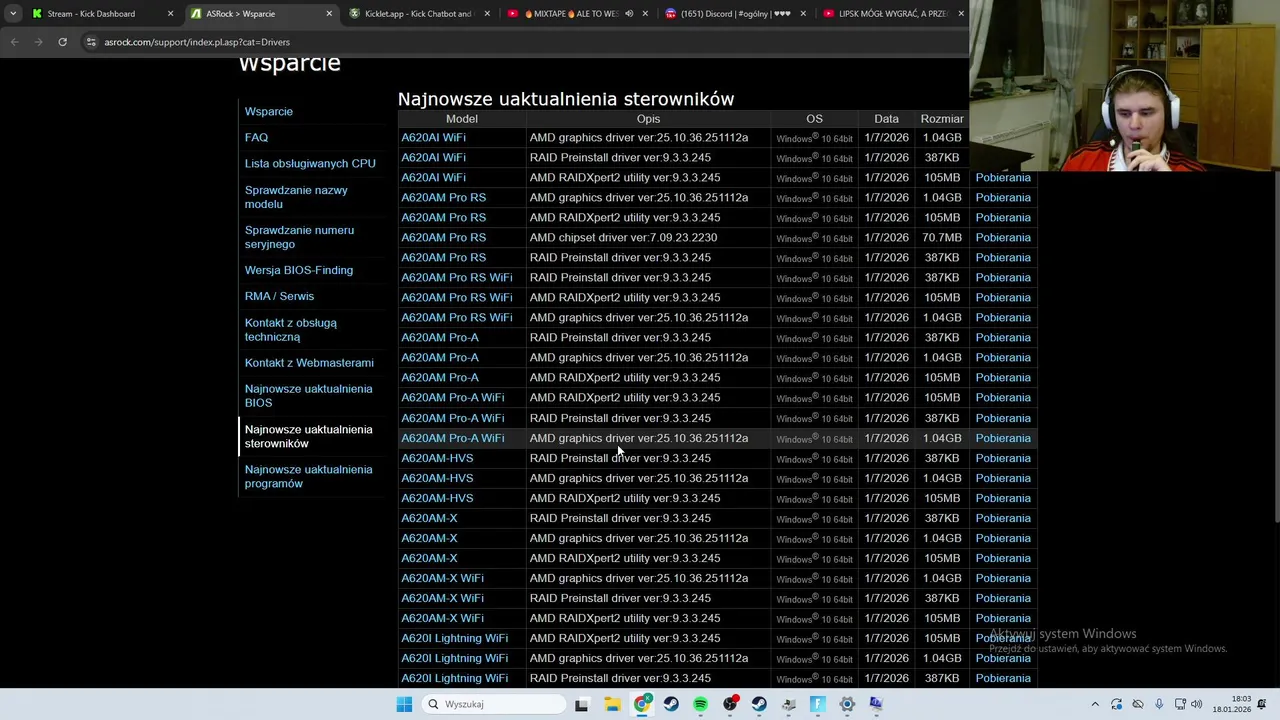The image size is (1280, 720).
Task: Click heading Najnowsze uaktualnienia sterowników
Action: [x=566, y=98]
